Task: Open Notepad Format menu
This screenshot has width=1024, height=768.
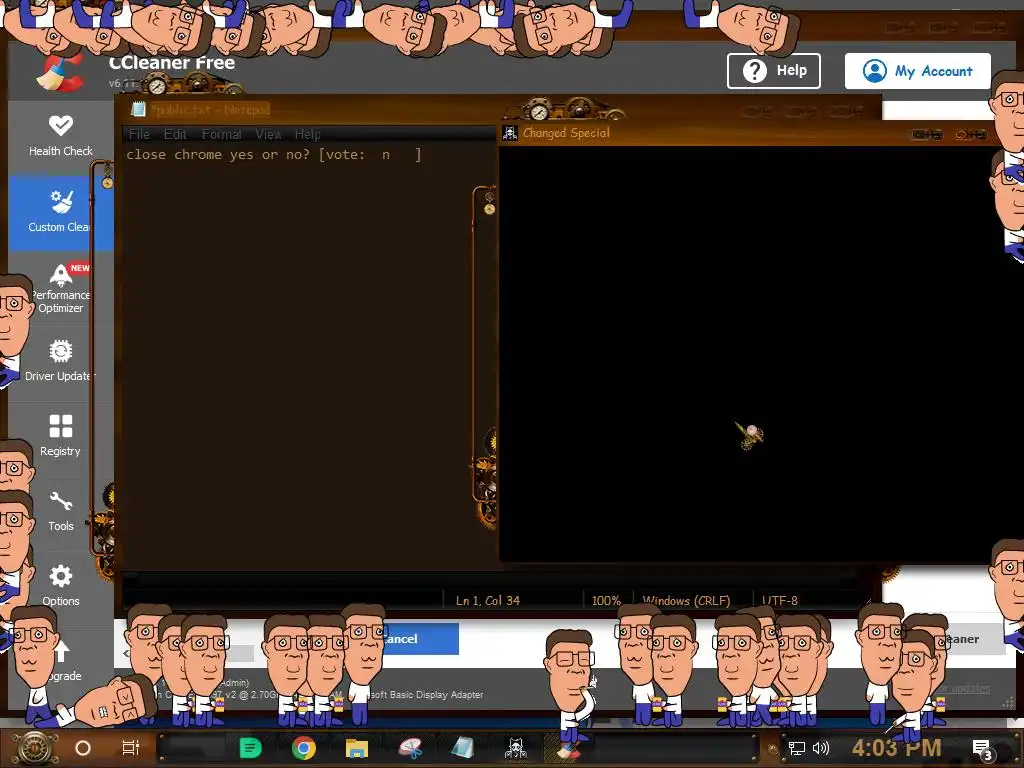Action: coord(221,135)
